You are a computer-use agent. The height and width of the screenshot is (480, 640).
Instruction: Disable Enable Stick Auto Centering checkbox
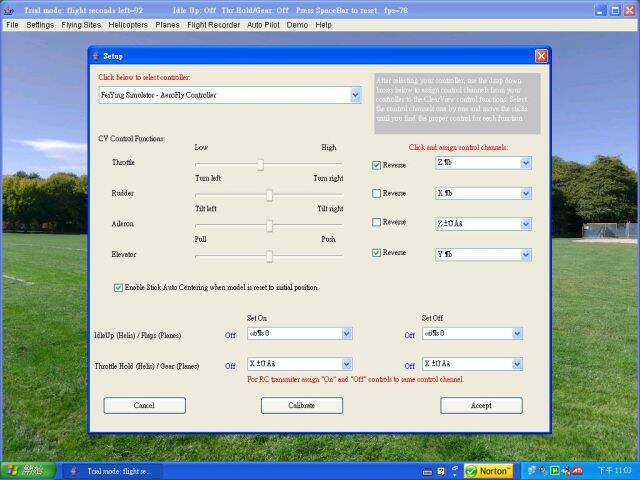[118, 288]
